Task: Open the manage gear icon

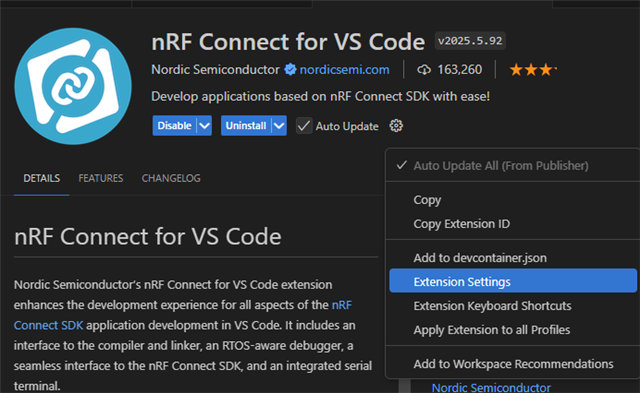Action: click(x=396, y=126)
